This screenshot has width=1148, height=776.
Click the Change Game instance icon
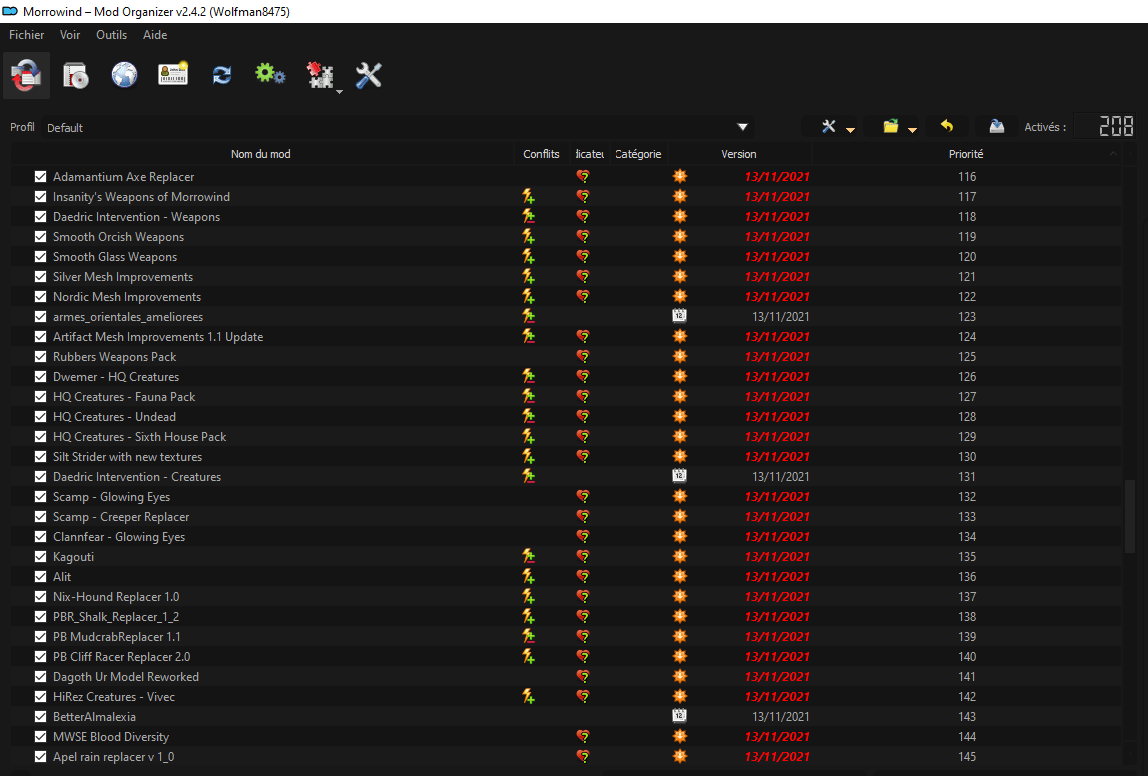[26, 76]
